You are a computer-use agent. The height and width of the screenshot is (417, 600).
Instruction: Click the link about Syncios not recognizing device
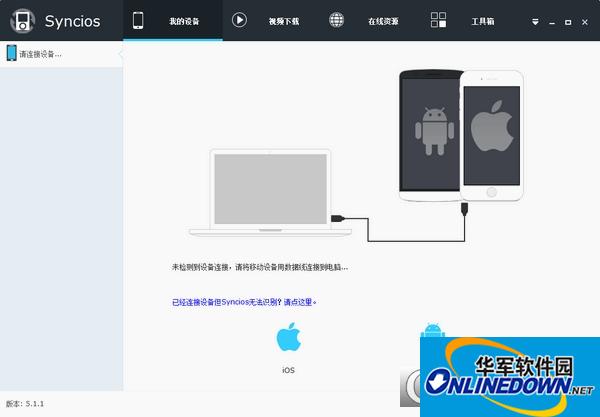tap(244, 302)
